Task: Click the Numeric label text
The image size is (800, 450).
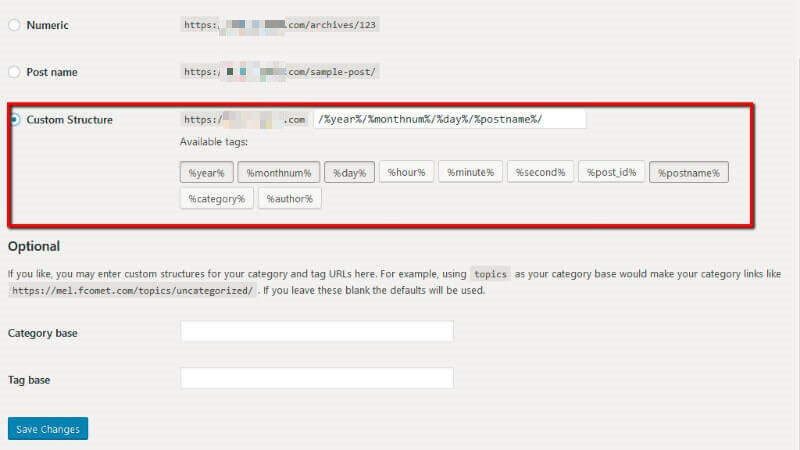Action: (47, 25)
